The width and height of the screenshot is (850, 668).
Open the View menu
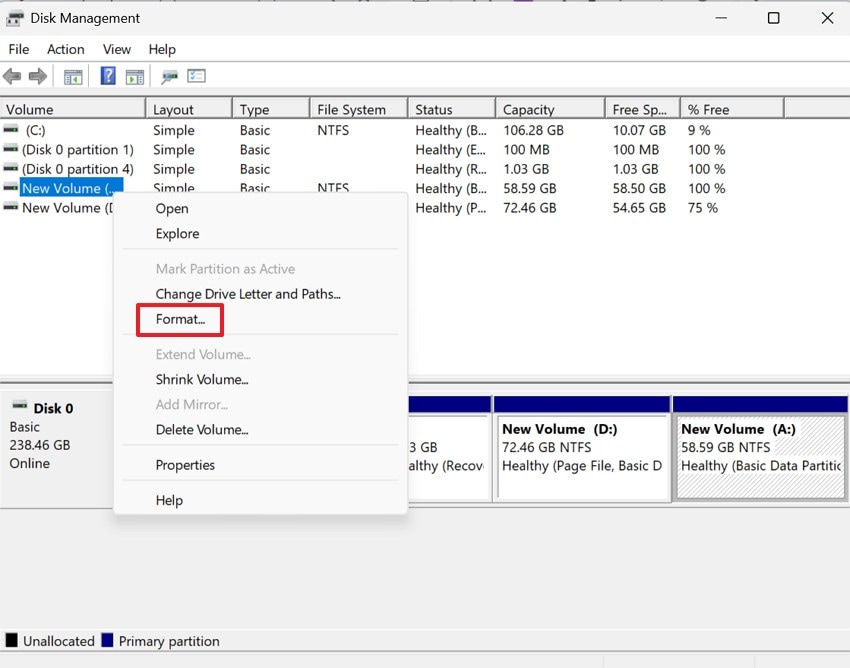click(117, 49)
